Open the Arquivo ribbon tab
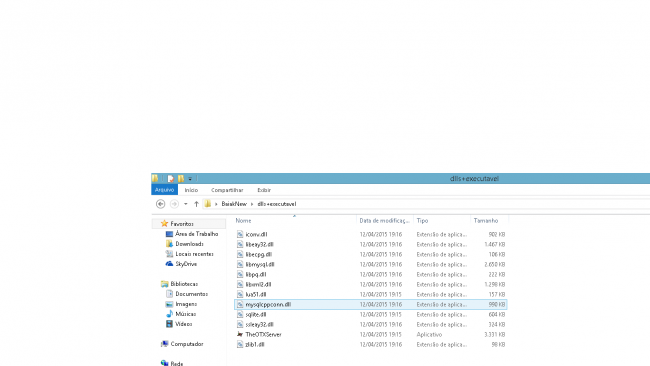Screen dimensions: 650x366 165,190
